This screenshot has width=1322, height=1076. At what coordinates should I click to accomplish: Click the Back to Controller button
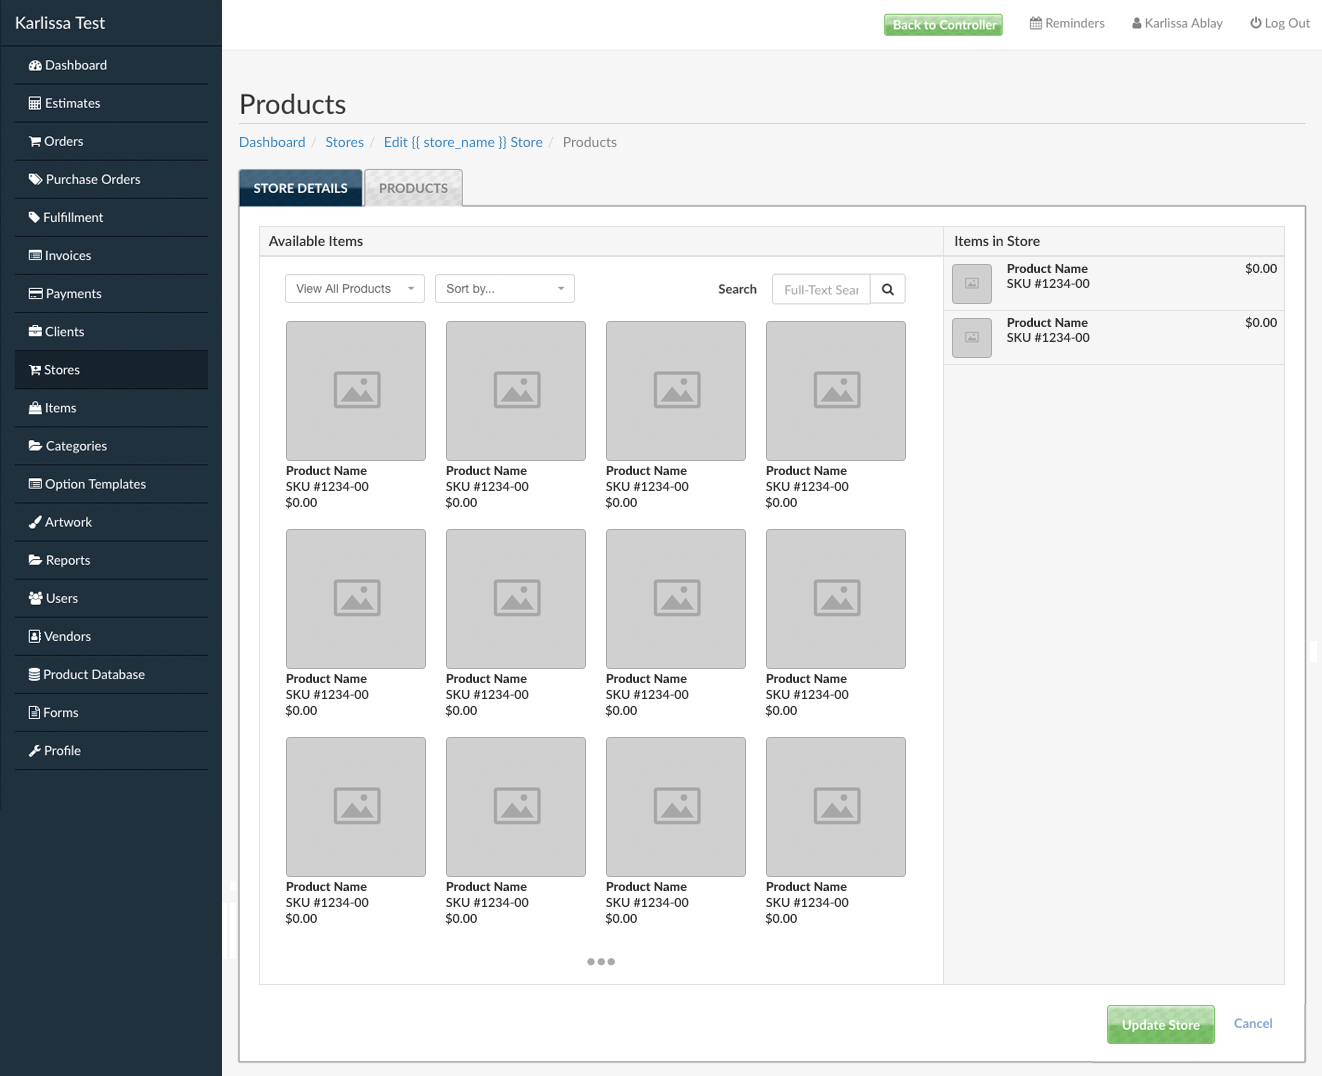click(x=943, y=24)
